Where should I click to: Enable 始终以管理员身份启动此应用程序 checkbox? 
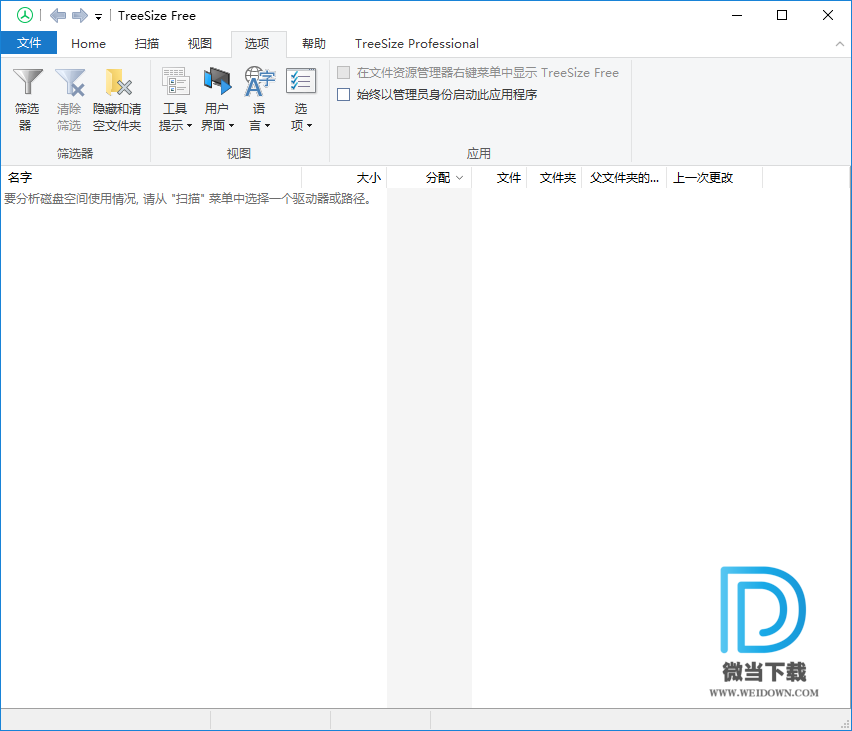pos(343,95)
